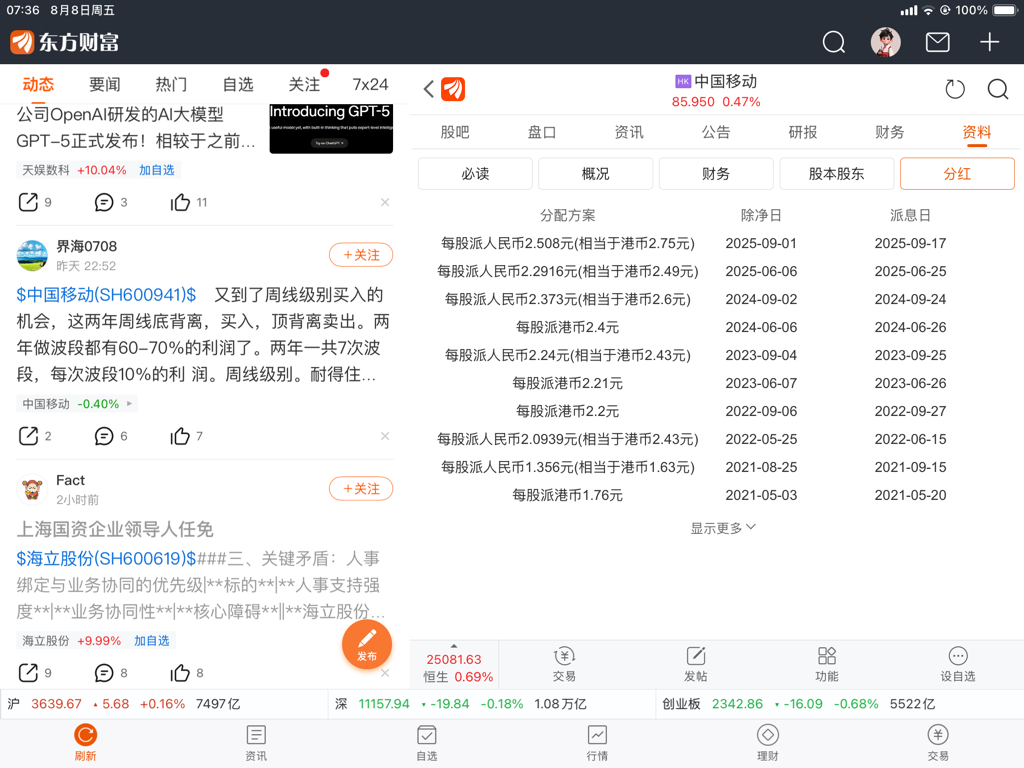
Task: Open user profile avatar
Action: [x=886, y=42]
